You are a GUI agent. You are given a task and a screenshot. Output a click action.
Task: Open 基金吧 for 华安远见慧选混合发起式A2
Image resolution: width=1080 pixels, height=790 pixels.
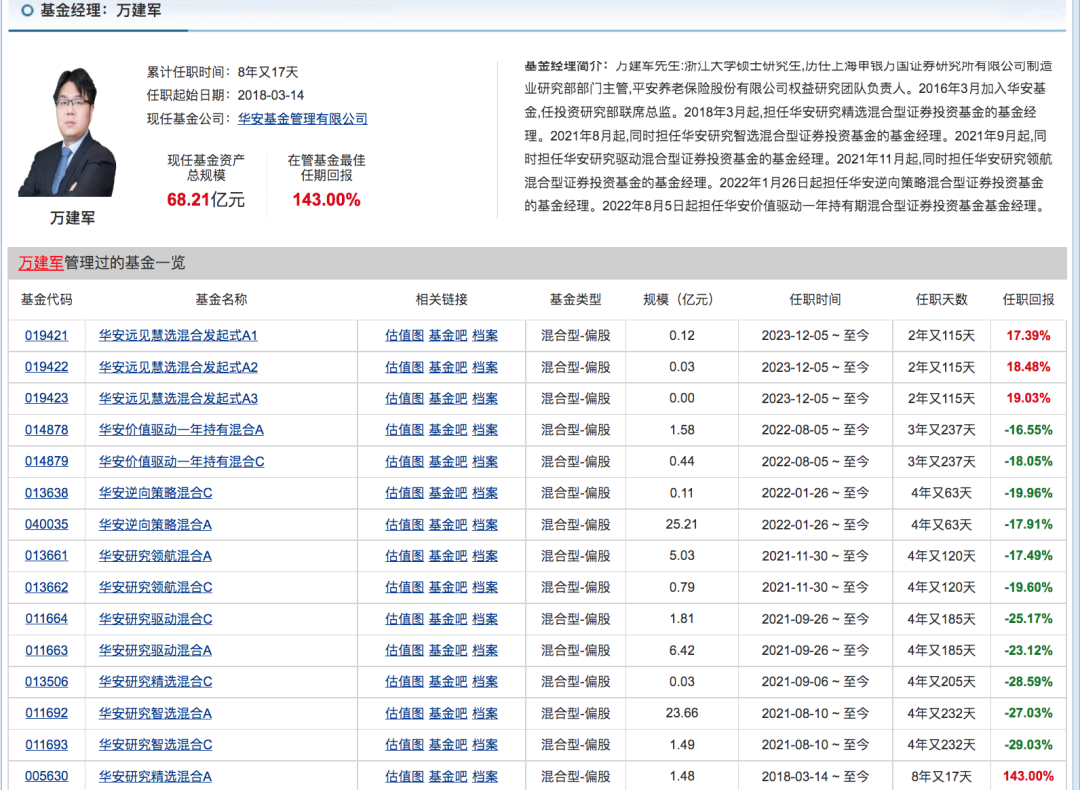[448, 367]
